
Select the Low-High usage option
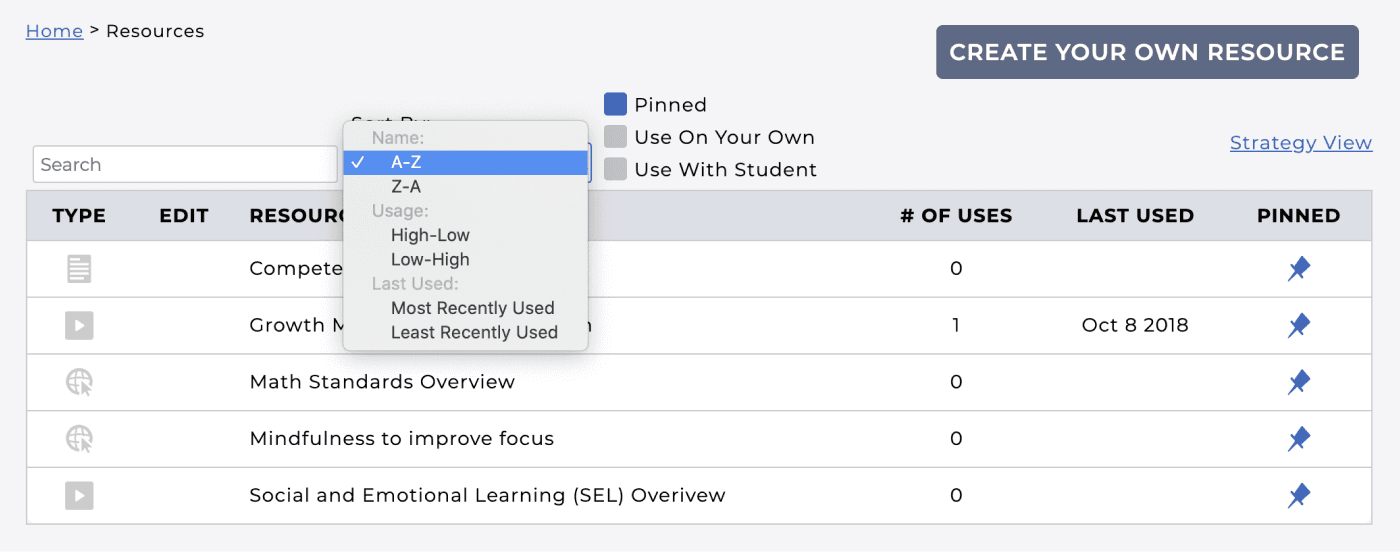(430, 259)
